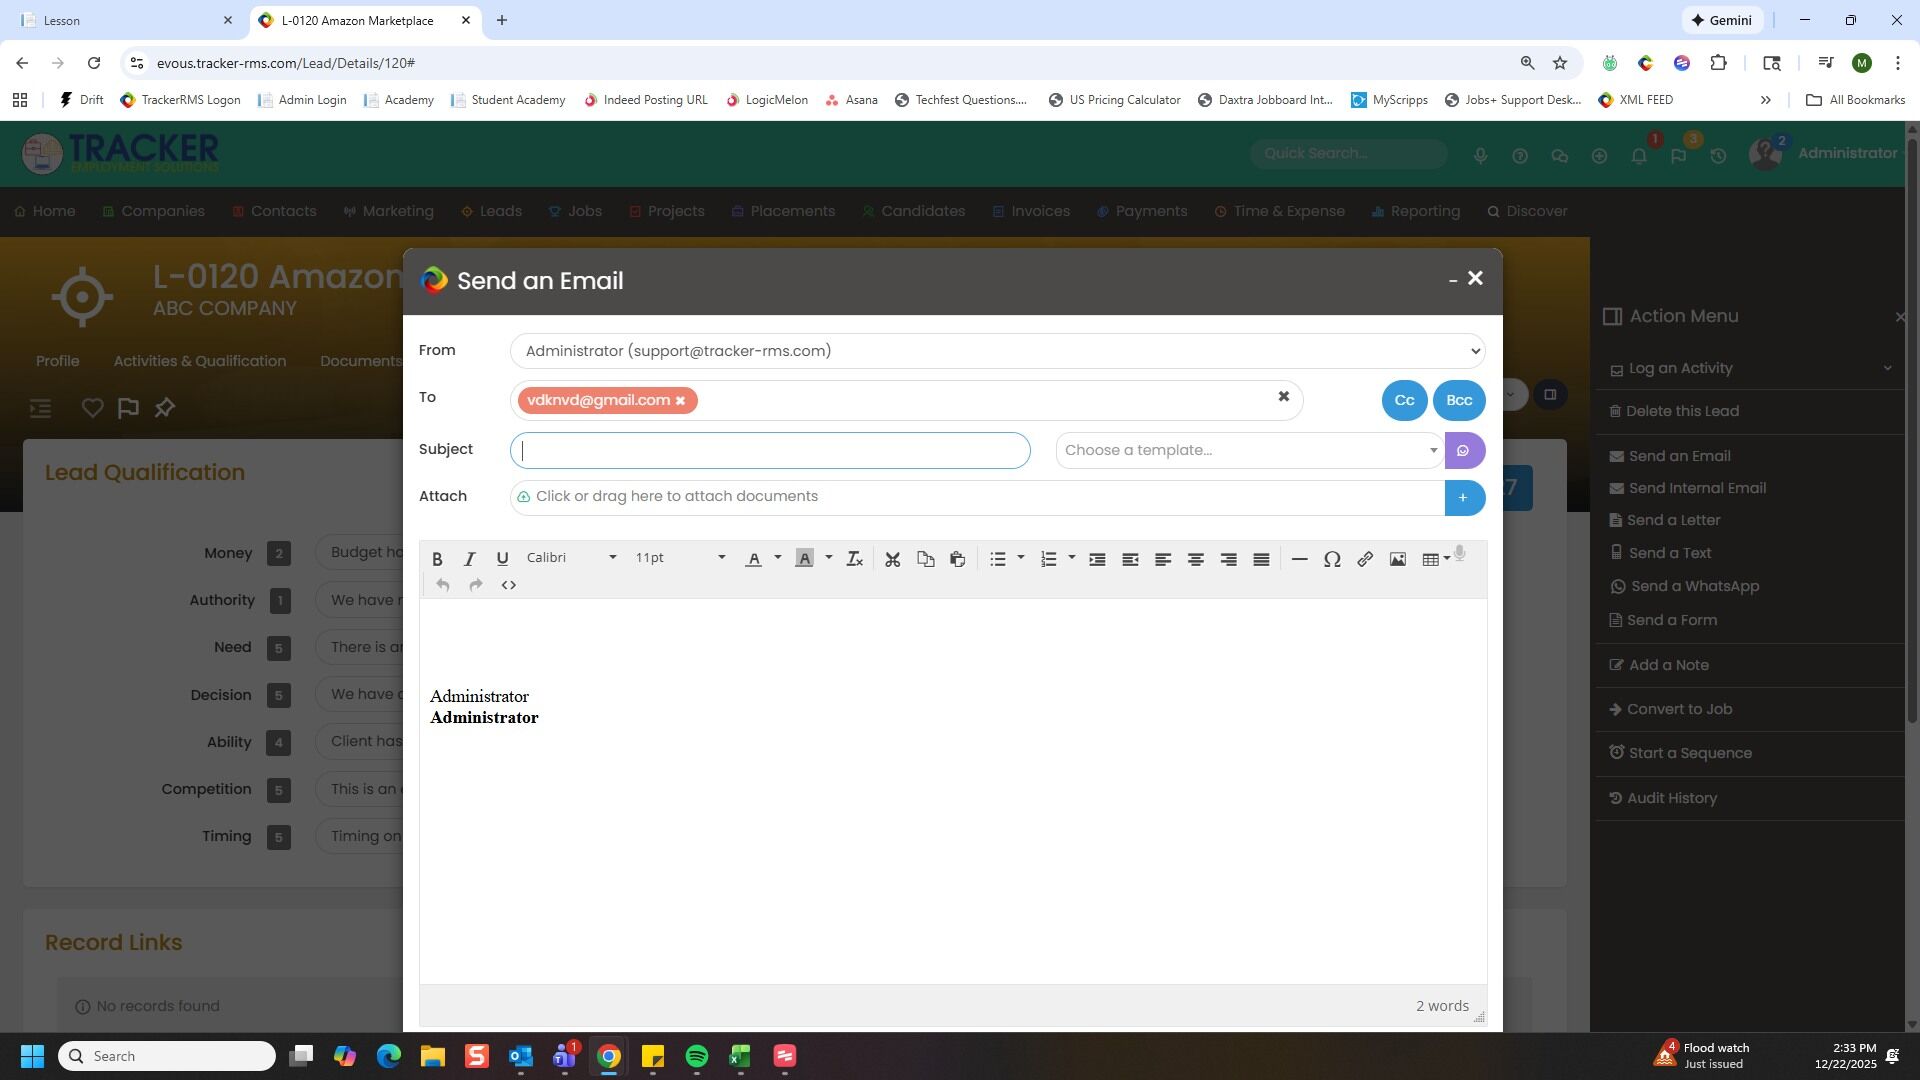Screen dimensions: 1920x1080
Task: Open text highlight color picker
Action: pos(828,558)
